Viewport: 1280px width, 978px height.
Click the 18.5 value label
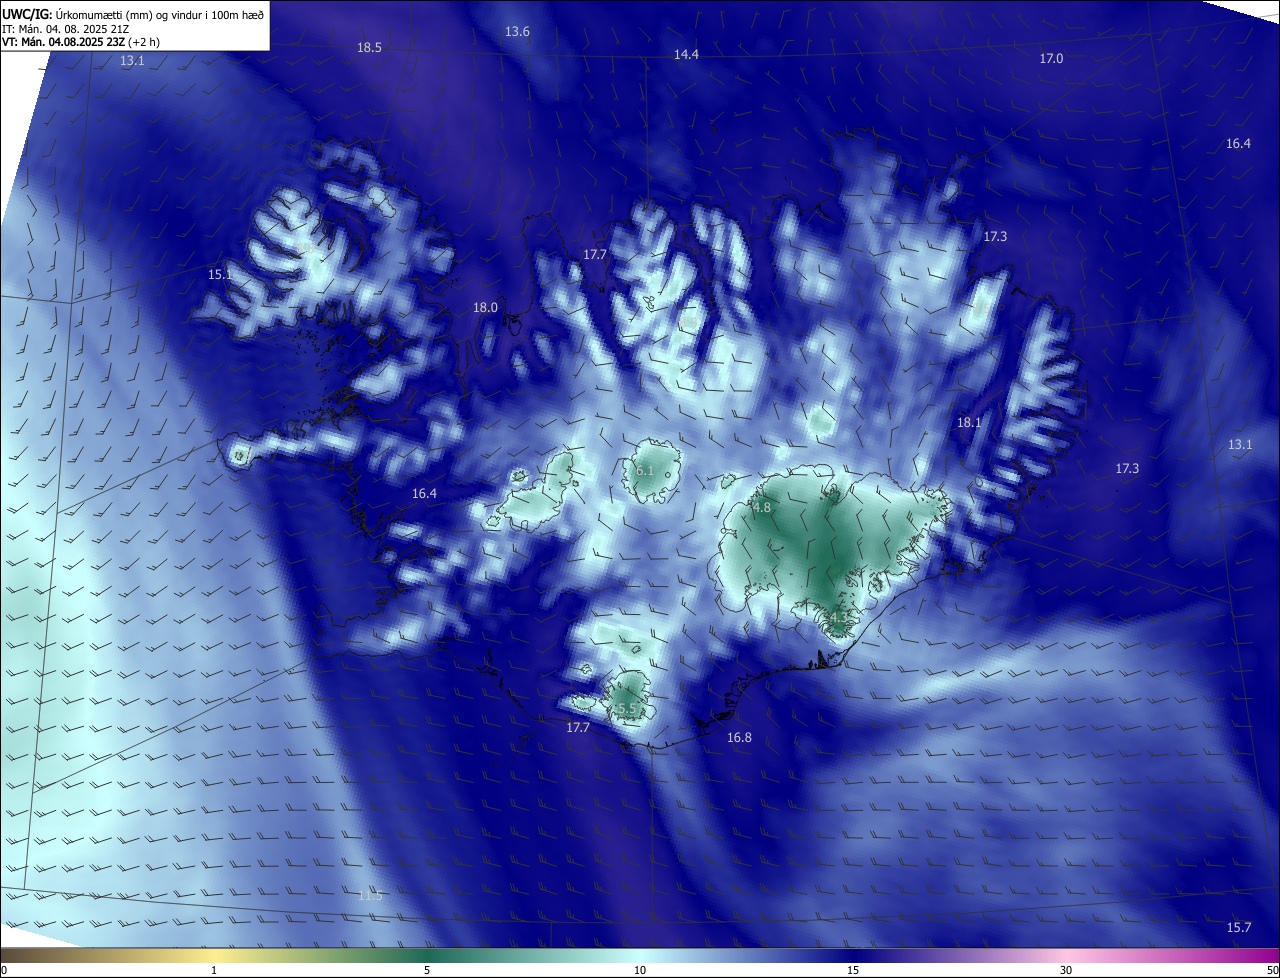(369, 48)
